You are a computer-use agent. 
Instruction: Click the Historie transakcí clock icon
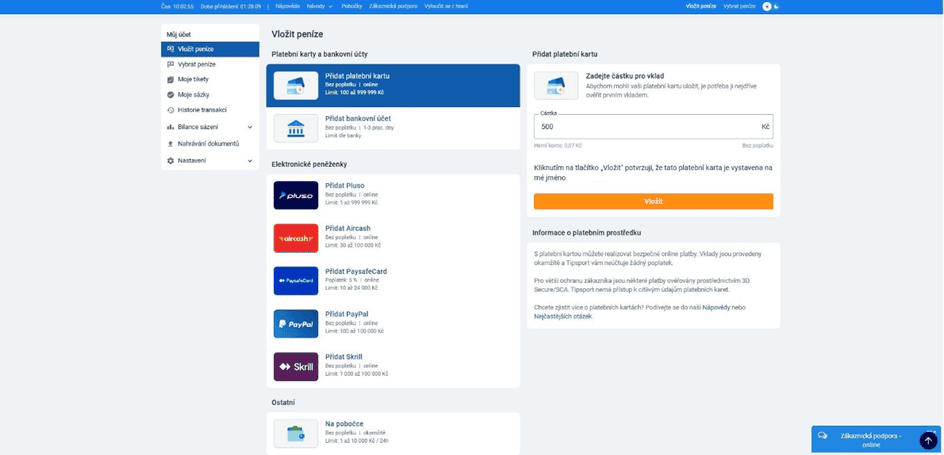pyautogui.click(x=170, y=110)
